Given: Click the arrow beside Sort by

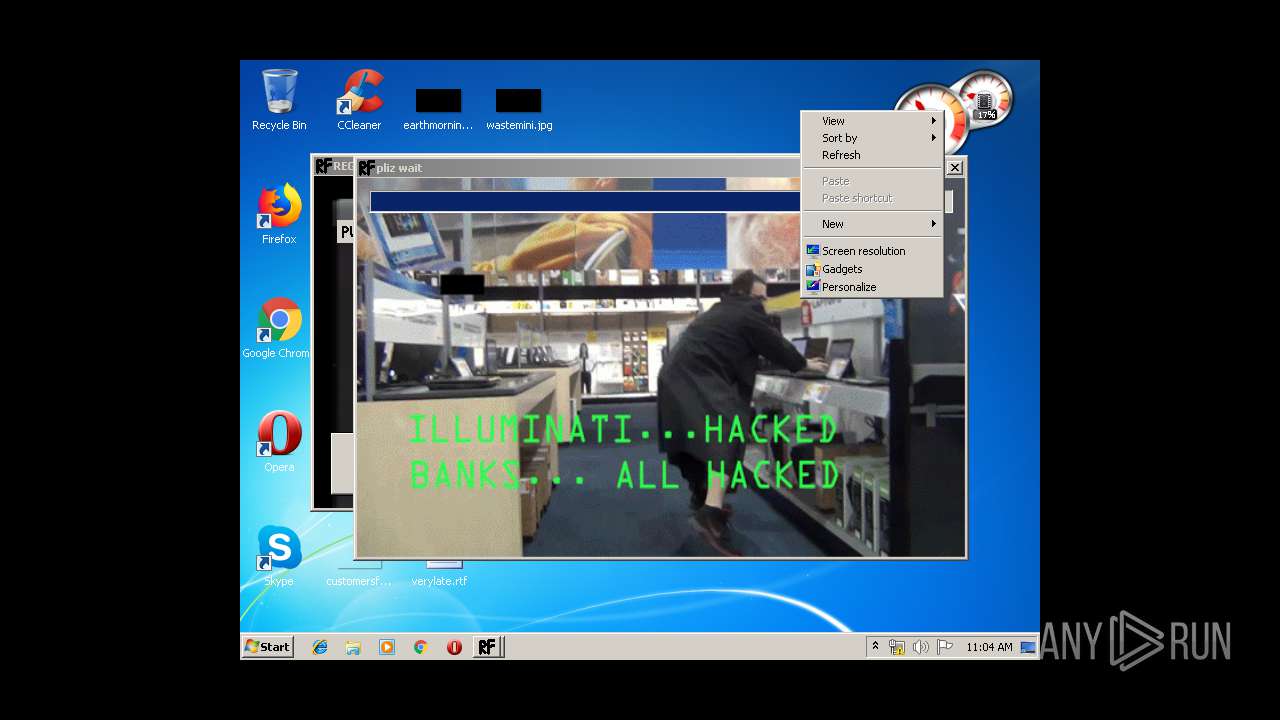Looking at the screenshot, I should tap(934, 138).
